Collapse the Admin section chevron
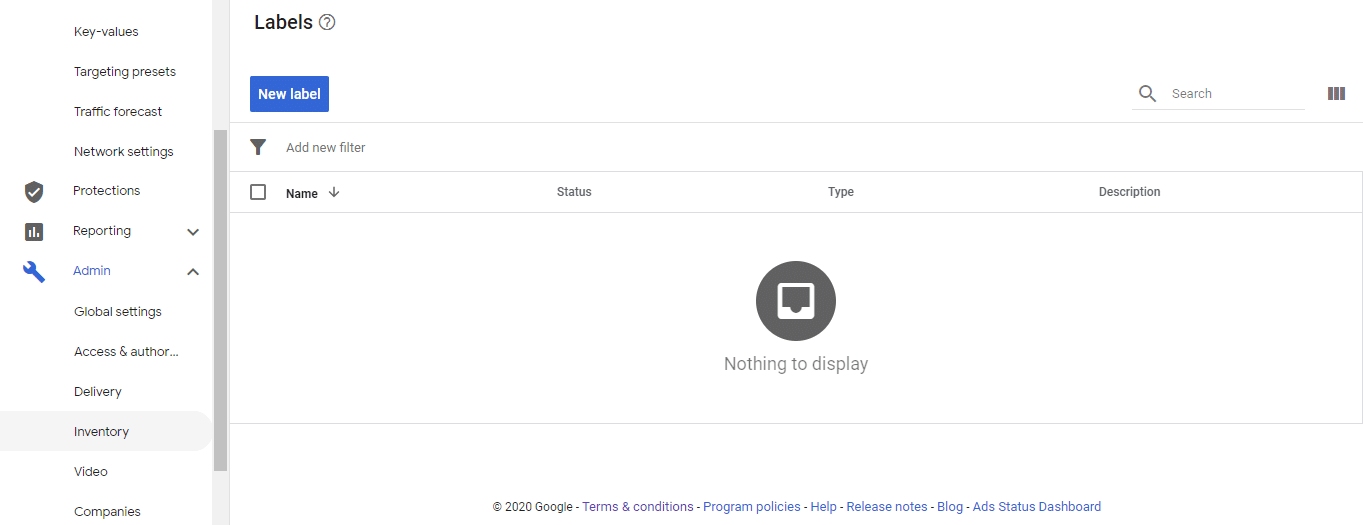Image resolution: width=1363 pixels, height=525 pixels. 193,272
